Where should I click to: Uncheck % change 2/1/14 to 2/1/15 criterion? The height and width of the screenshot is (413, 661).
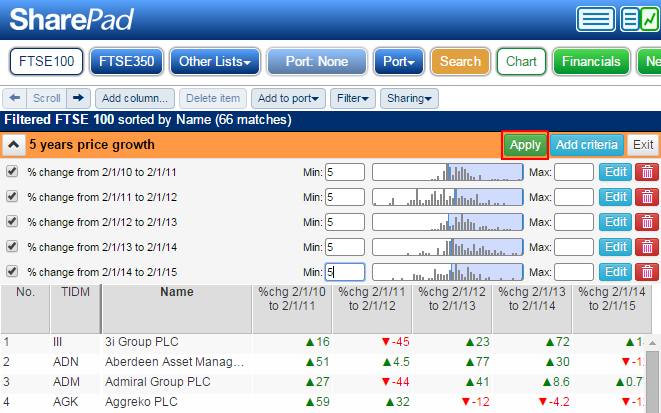(x=12, y=271)
